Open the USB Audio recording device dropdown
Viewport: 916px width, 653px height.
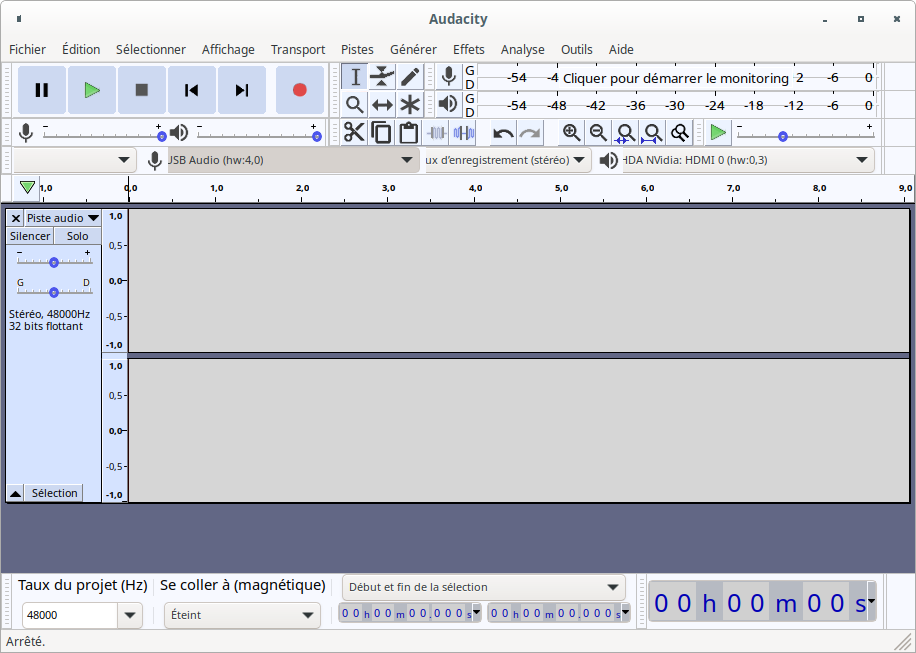(293, 160)
